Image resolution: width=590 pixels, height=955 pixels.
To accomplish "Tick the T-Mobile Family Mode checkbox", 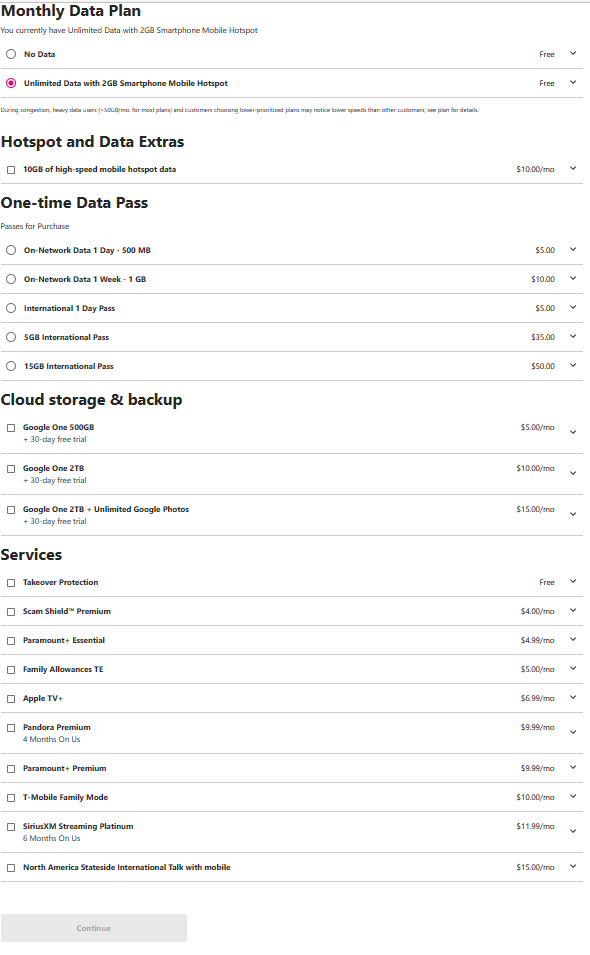I will pyautogui.click(x=11, y=798).
